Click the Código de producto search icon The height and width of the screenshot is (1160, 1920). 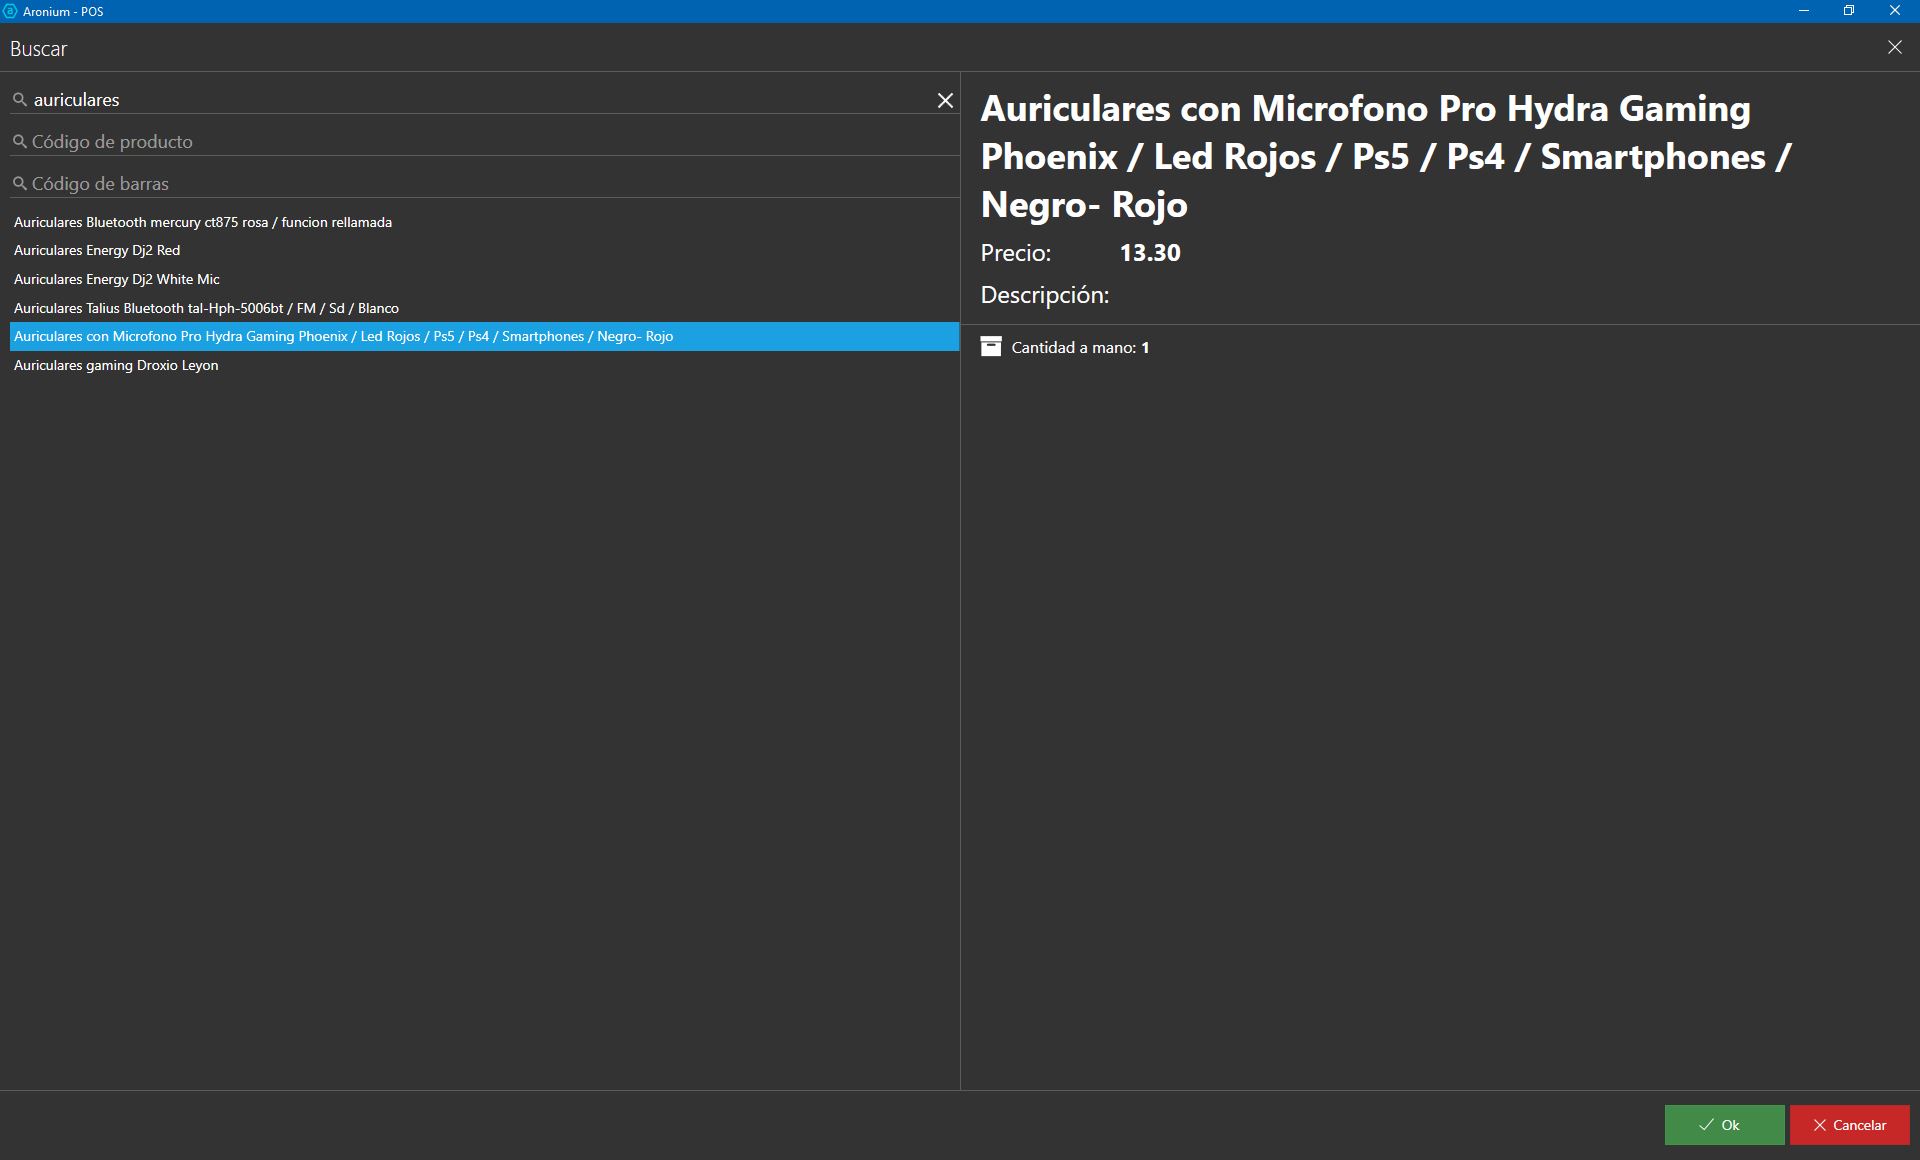tap(19, 142)
